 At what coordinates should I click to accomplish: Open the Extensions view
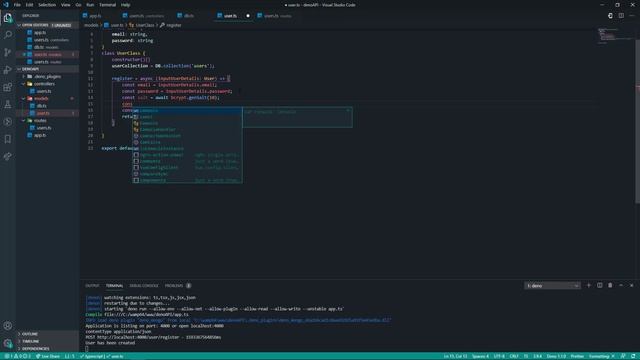point(8,87)
